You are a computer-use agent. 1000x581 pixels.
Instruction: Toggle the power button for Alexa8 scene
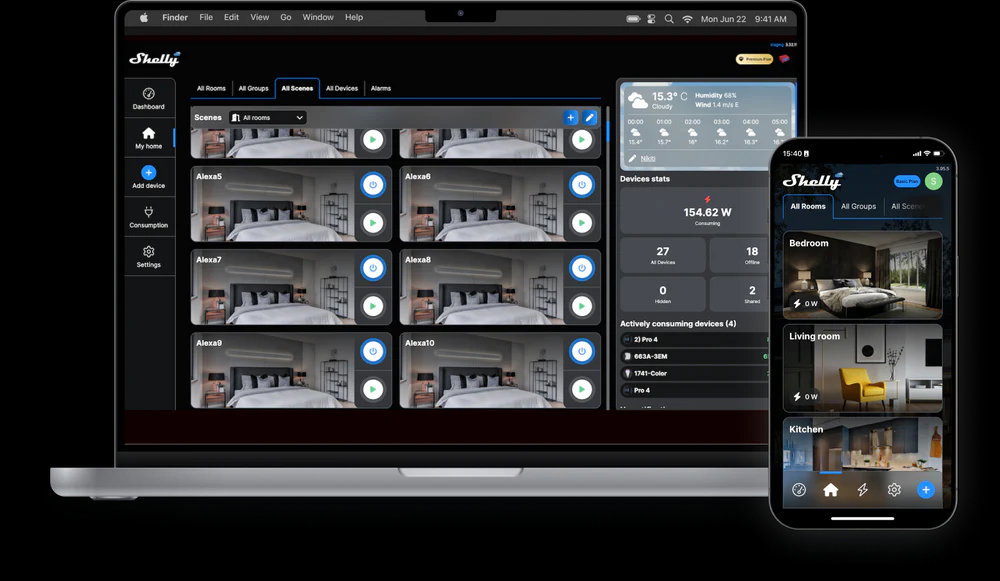[582, 268]
